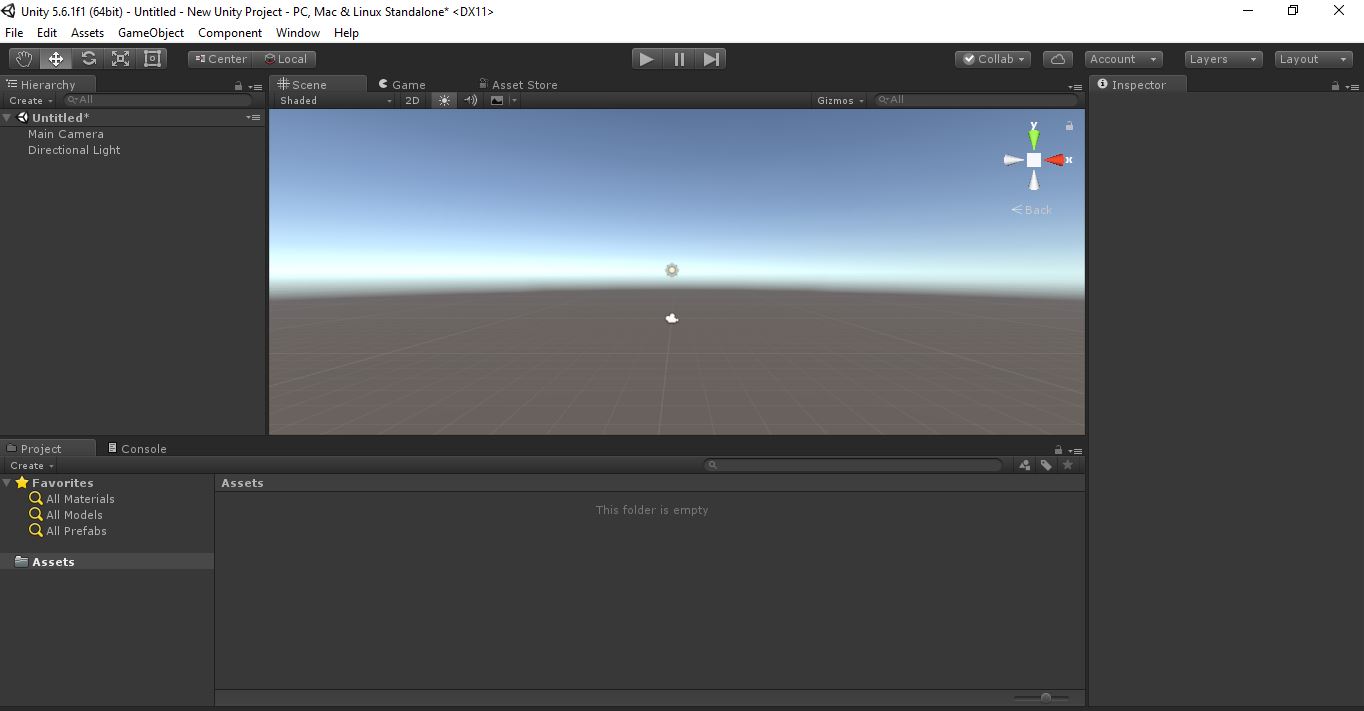Select the Scale tool
The height and width of the screenshot is (711, 1364).
coord(120,58)
